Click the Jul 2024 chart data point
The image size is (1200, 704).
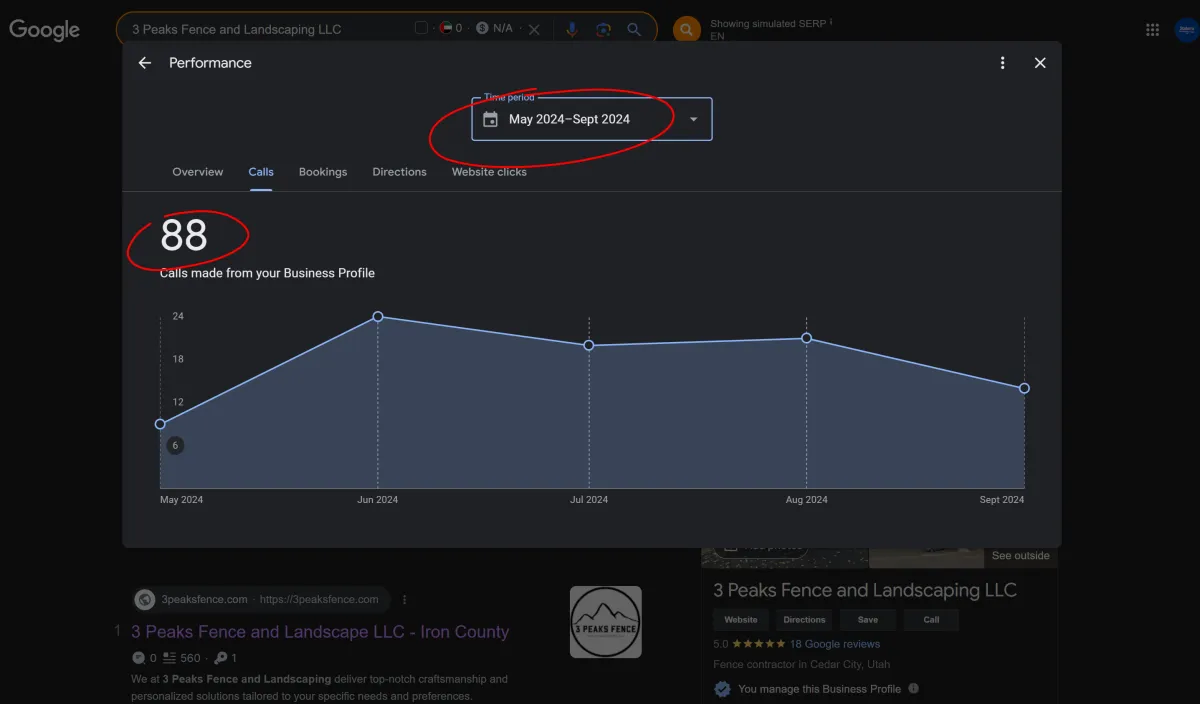click(589, 345)
